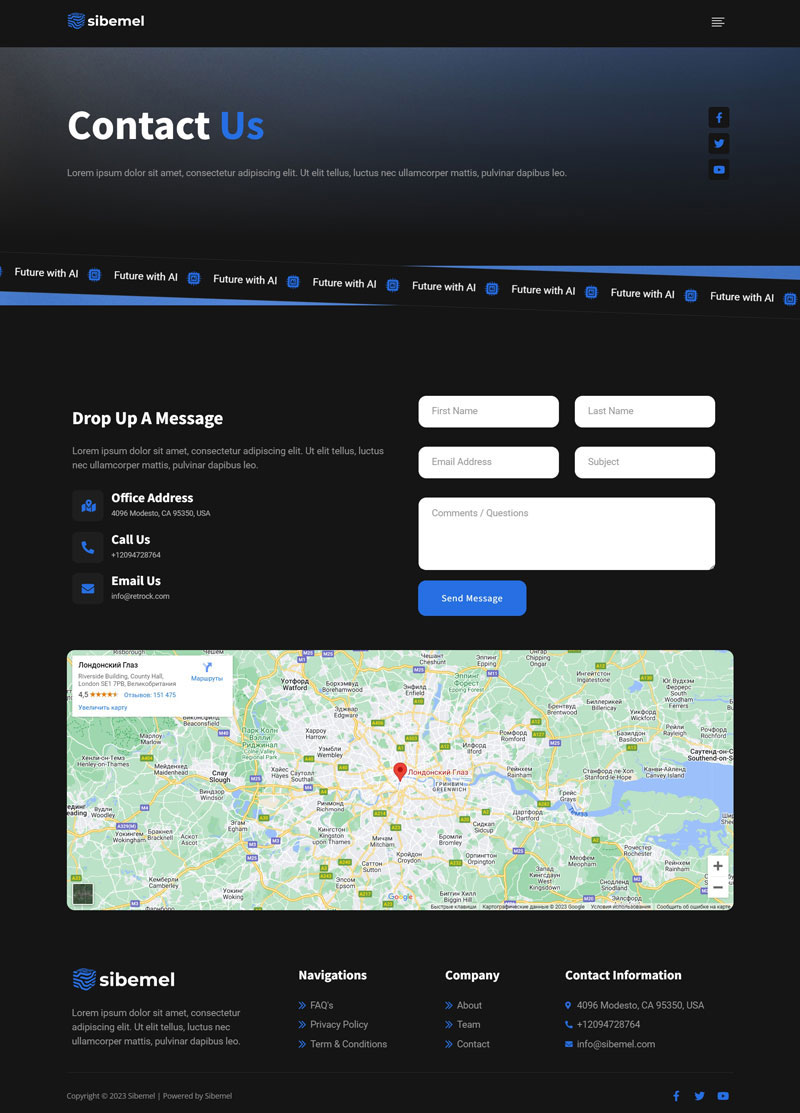Click the Drop Up A Message heading

click(148, 418)
